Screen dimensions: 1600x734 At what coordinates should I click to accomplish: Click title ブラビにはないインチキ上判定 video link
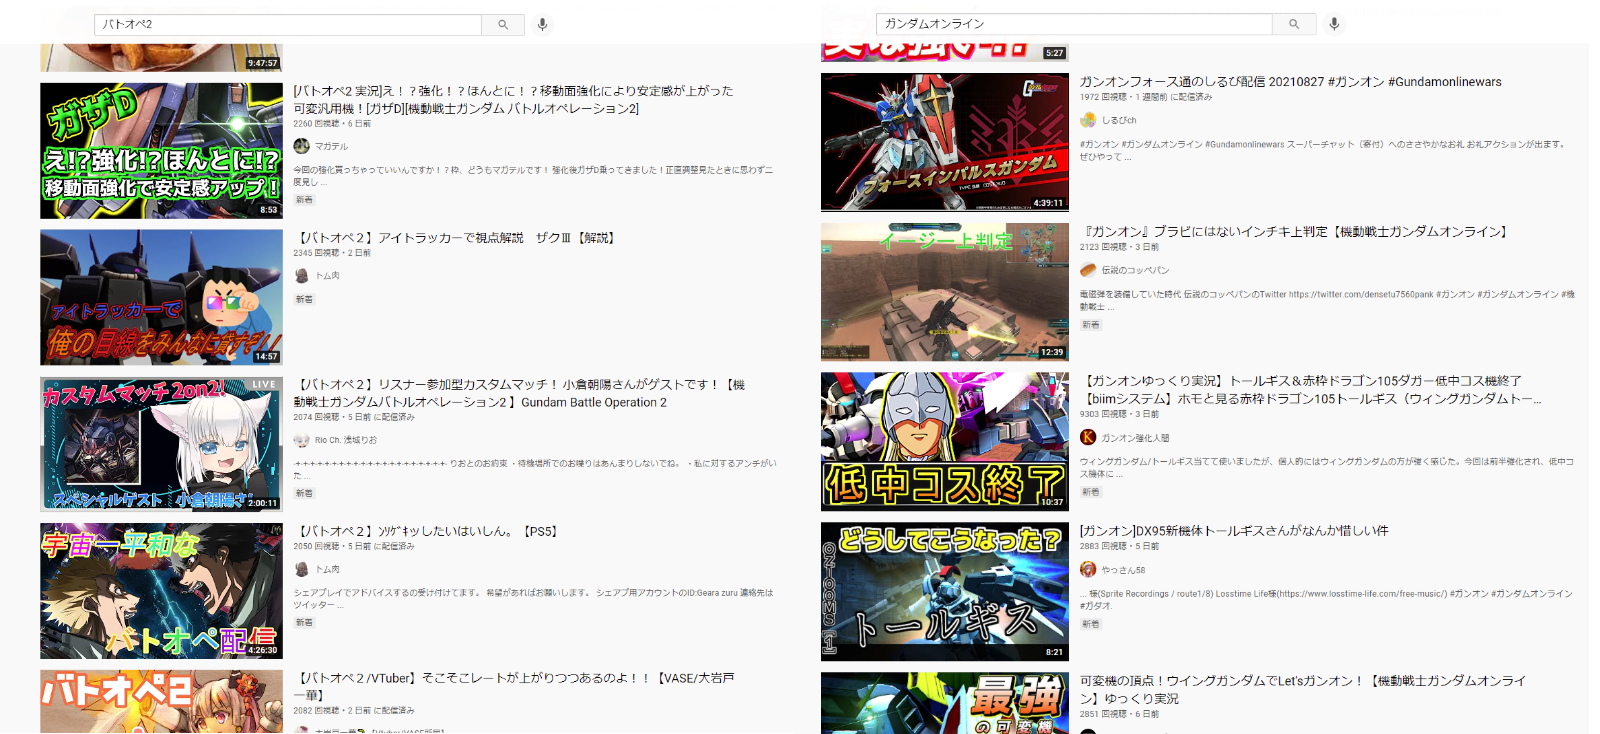1296,232
